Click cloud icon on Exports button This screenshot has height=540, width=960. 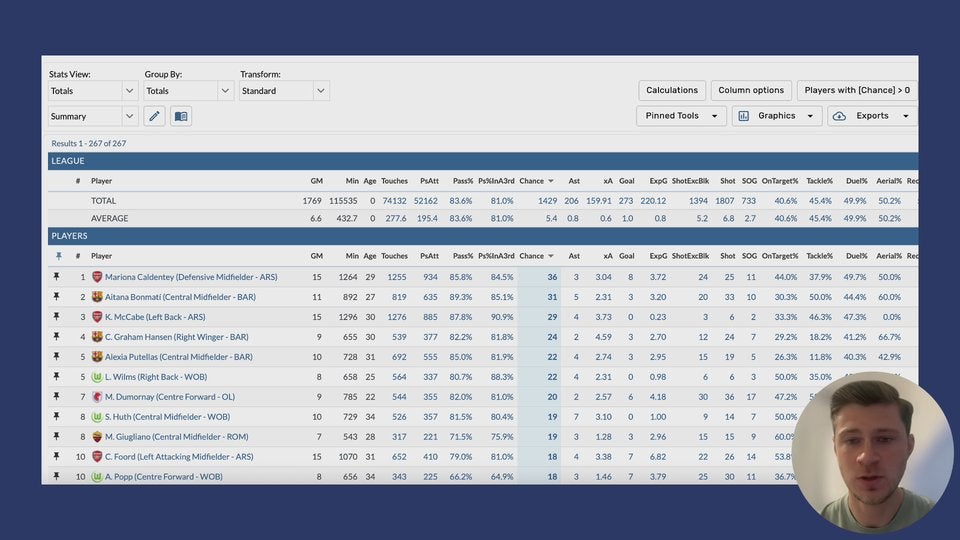839,116
